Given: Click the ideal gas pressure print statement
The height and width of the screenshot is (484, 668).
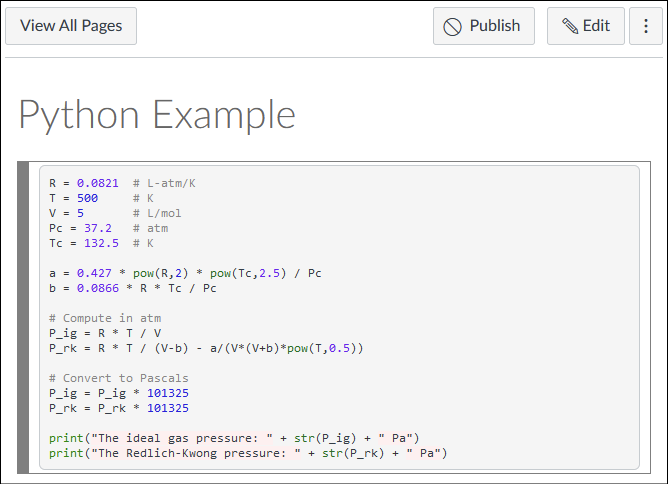Looking at the screenshot, I should tap(234, 438).
